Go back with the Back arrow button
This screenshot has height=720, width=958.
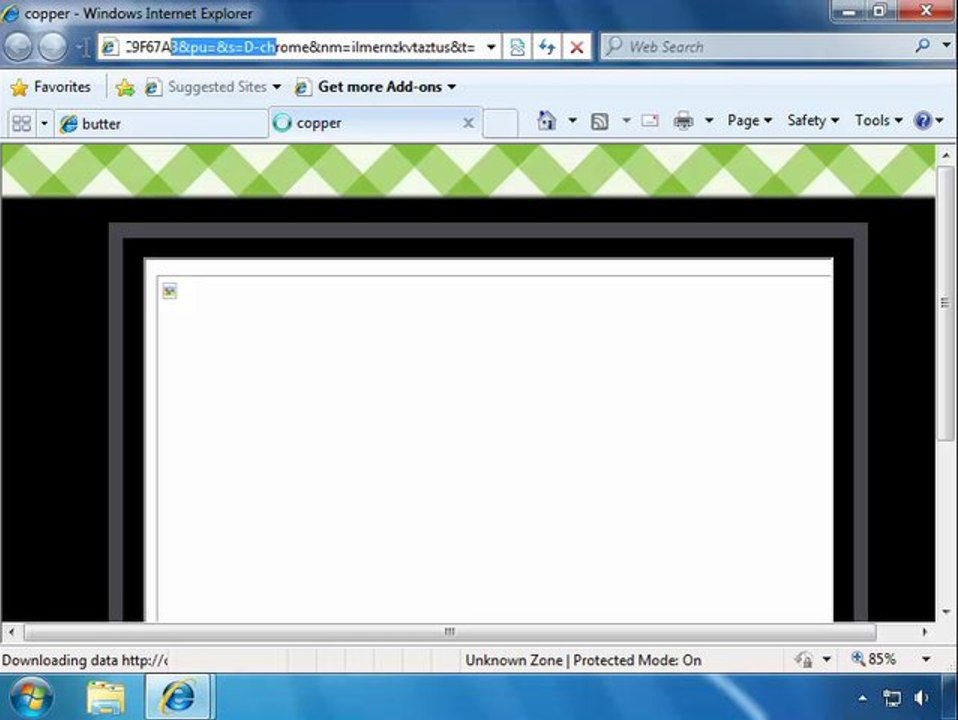[18, 46]
